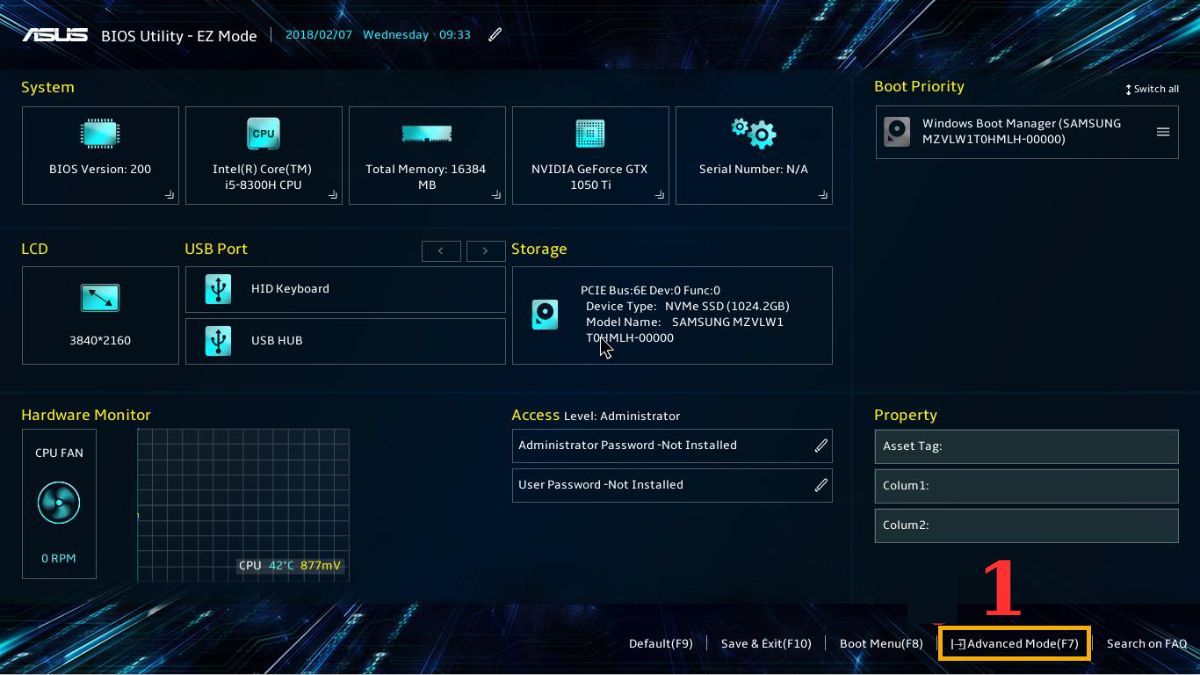Select Administrator Password -Not Installed row
Viewport: 1200px width, 675px height.
click(x=672, y=446)
